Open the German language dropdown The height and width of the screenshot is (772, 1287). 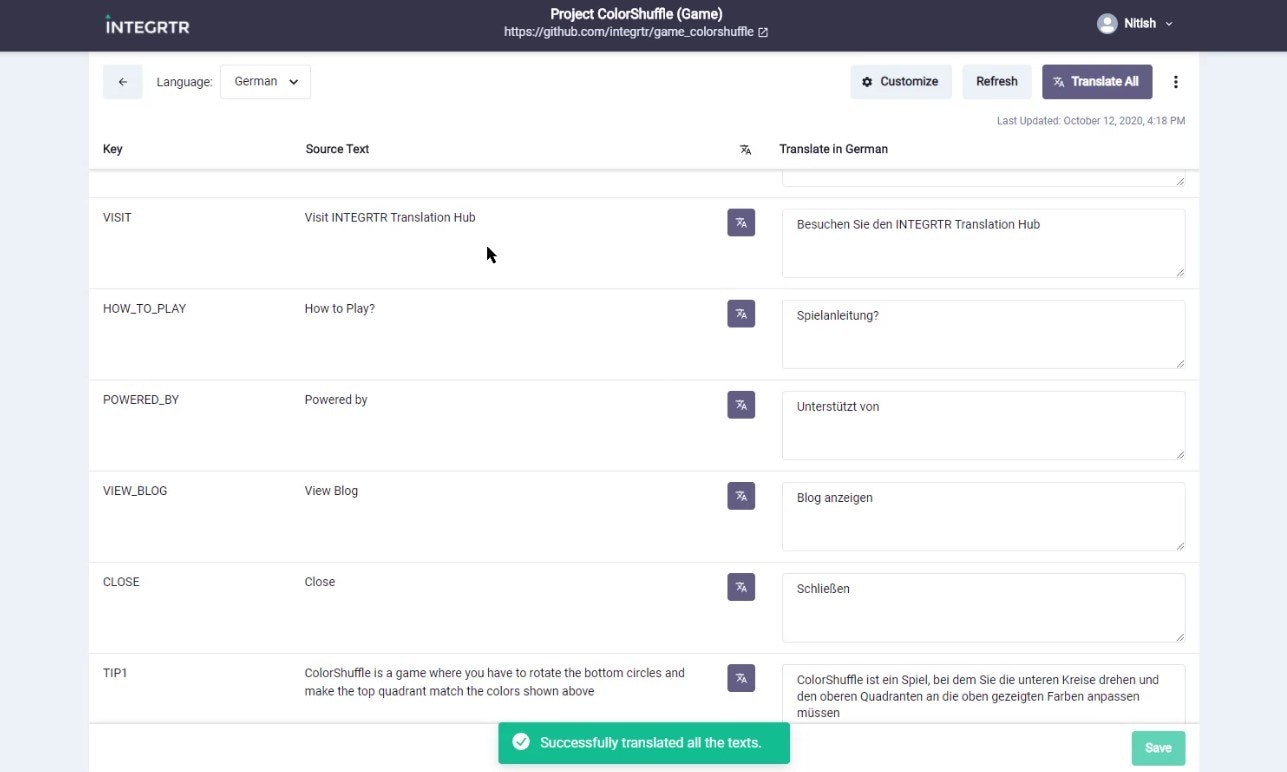266,82
